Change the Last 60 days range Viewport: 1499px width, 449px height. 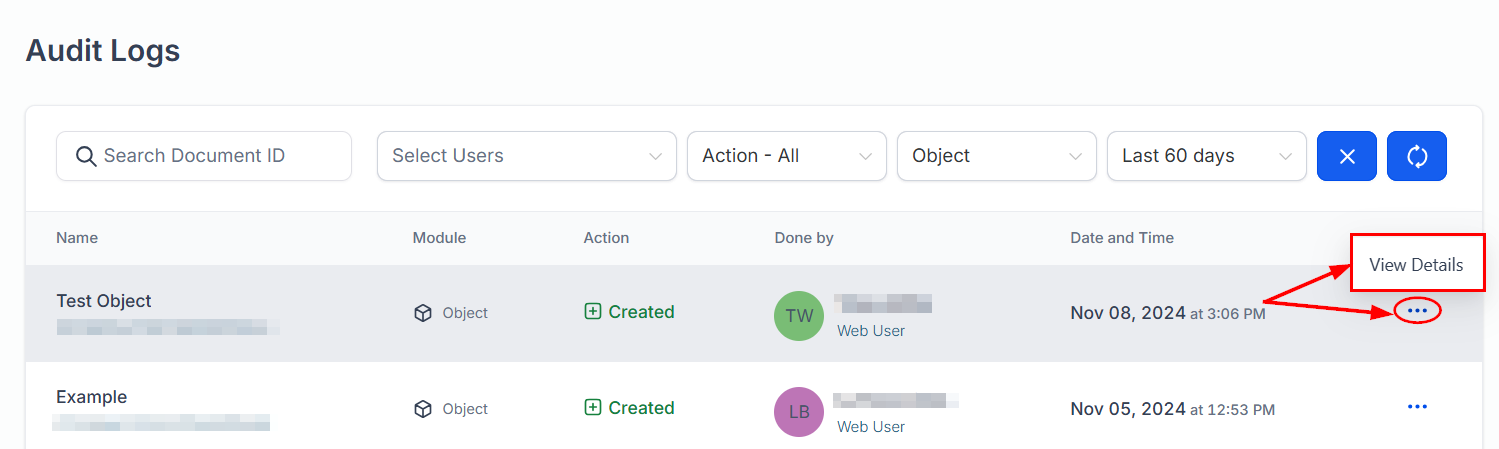click(x=1206, y=156)
